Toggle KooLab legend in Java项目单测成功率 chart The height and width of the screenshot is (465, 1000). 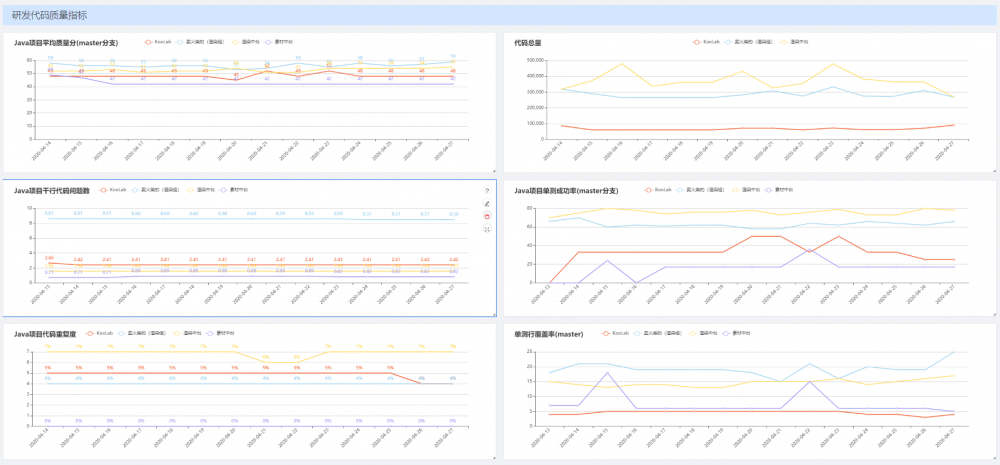(659, 190)
